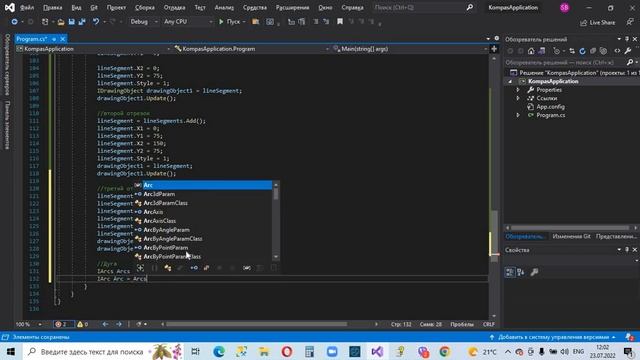Viewport: 640px width, 360px height.
Task: Click the Open File folder icon
Action: point(61,22)
